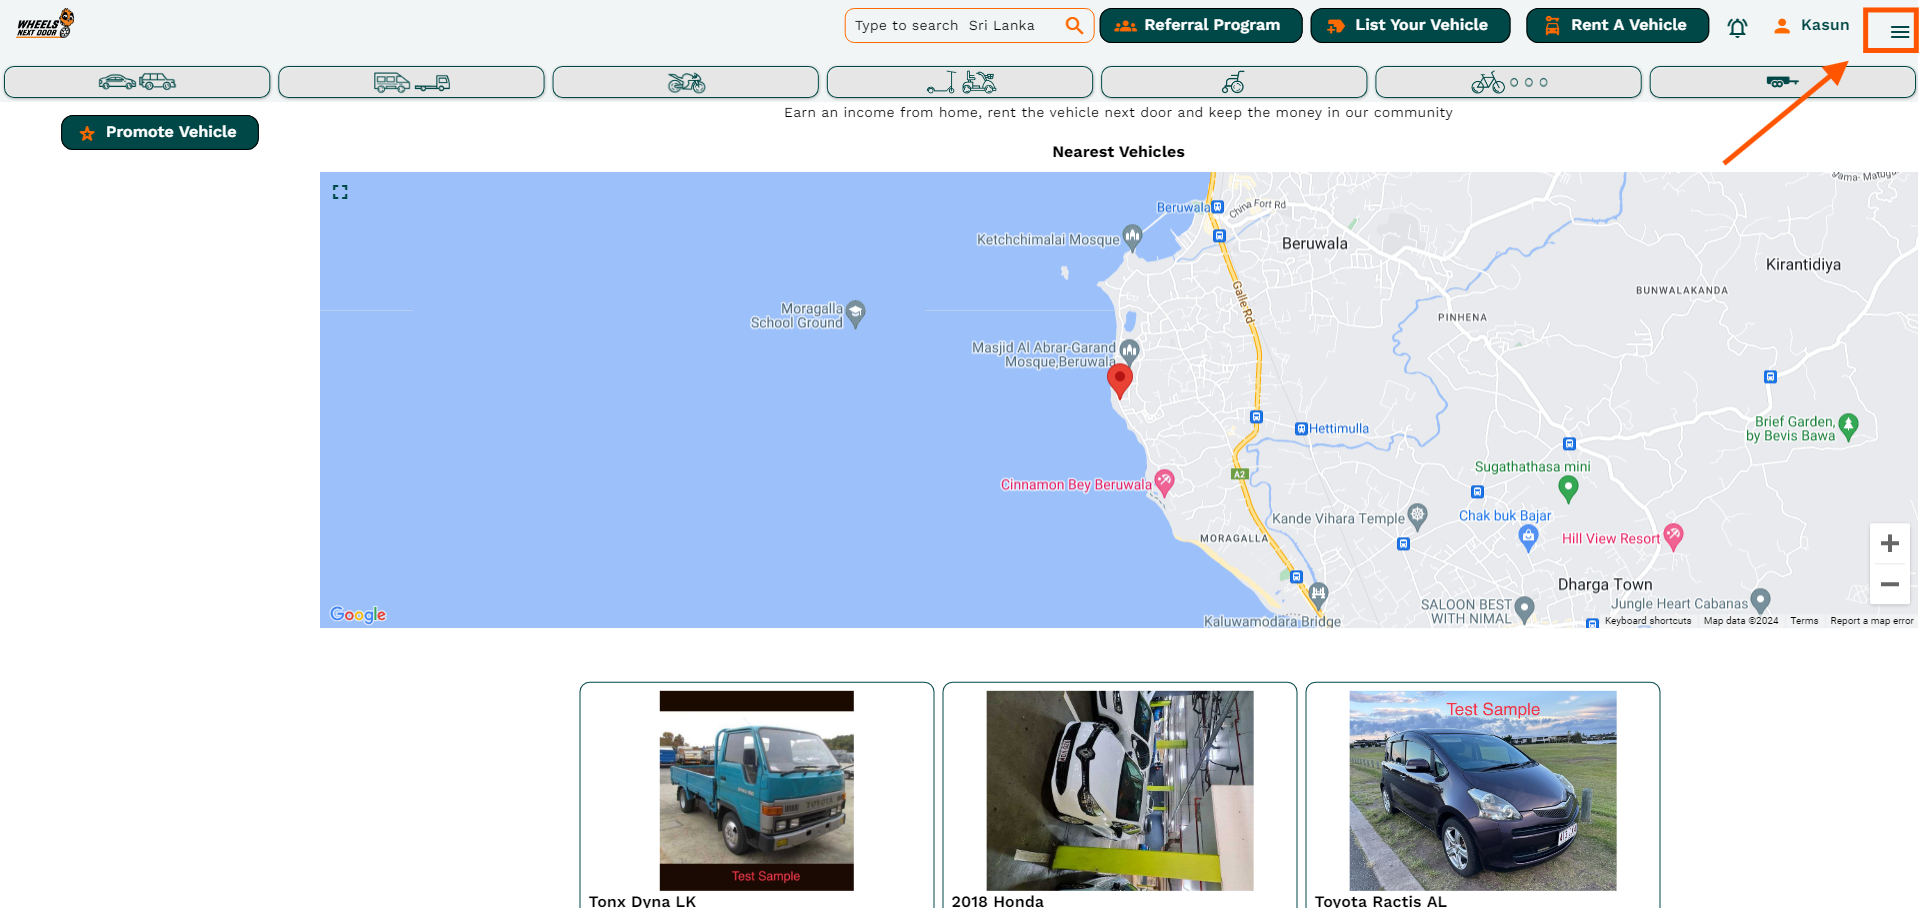Select the vans and trucks category
Viewport: 1919px width, 908px height.
coord(411,82)
